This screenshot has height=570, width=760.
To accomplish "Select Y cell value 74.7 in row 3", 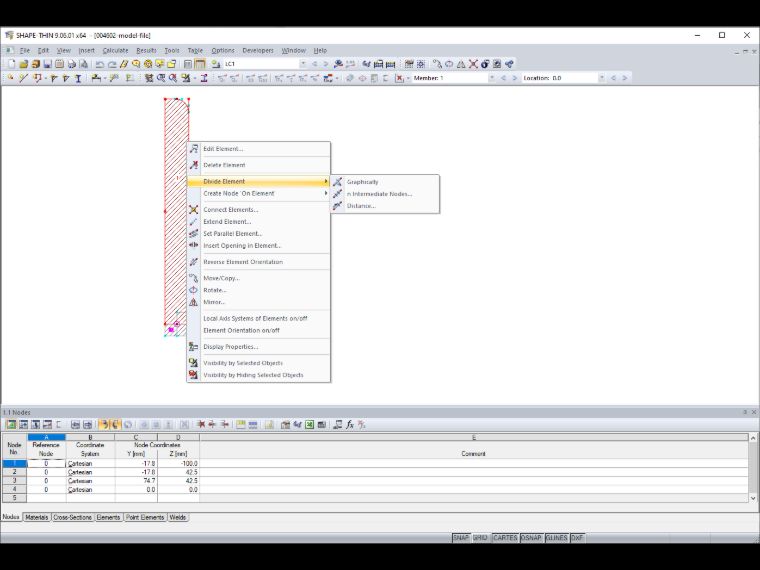I will [136, 481].
